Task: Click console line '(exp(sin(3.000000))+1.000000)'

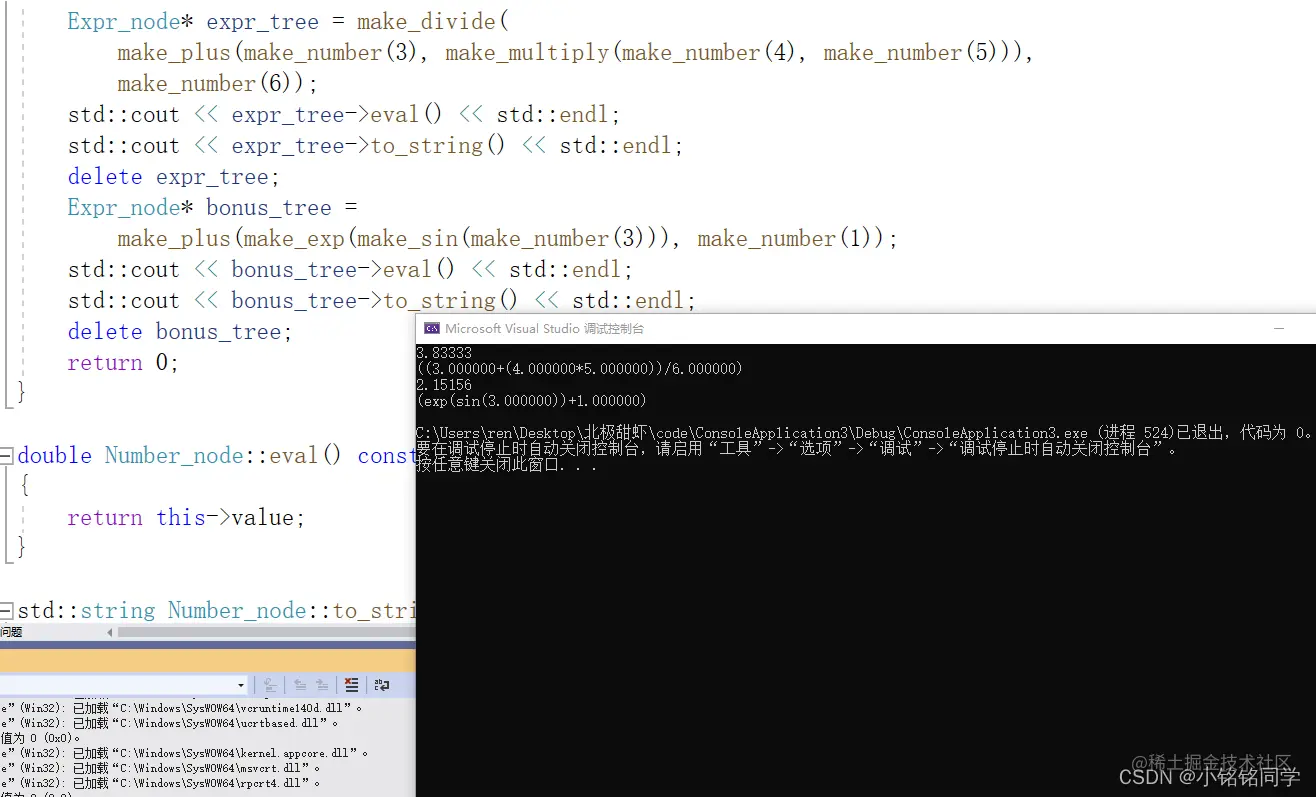Action: [531, 400]
